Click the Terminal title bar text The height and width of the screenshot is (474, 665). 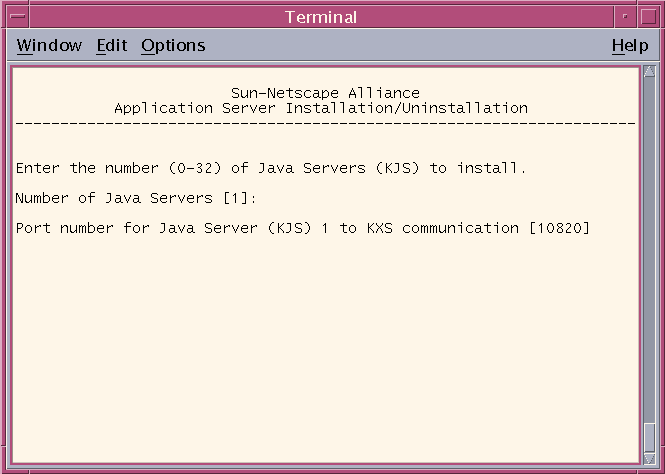coord(321,17)
